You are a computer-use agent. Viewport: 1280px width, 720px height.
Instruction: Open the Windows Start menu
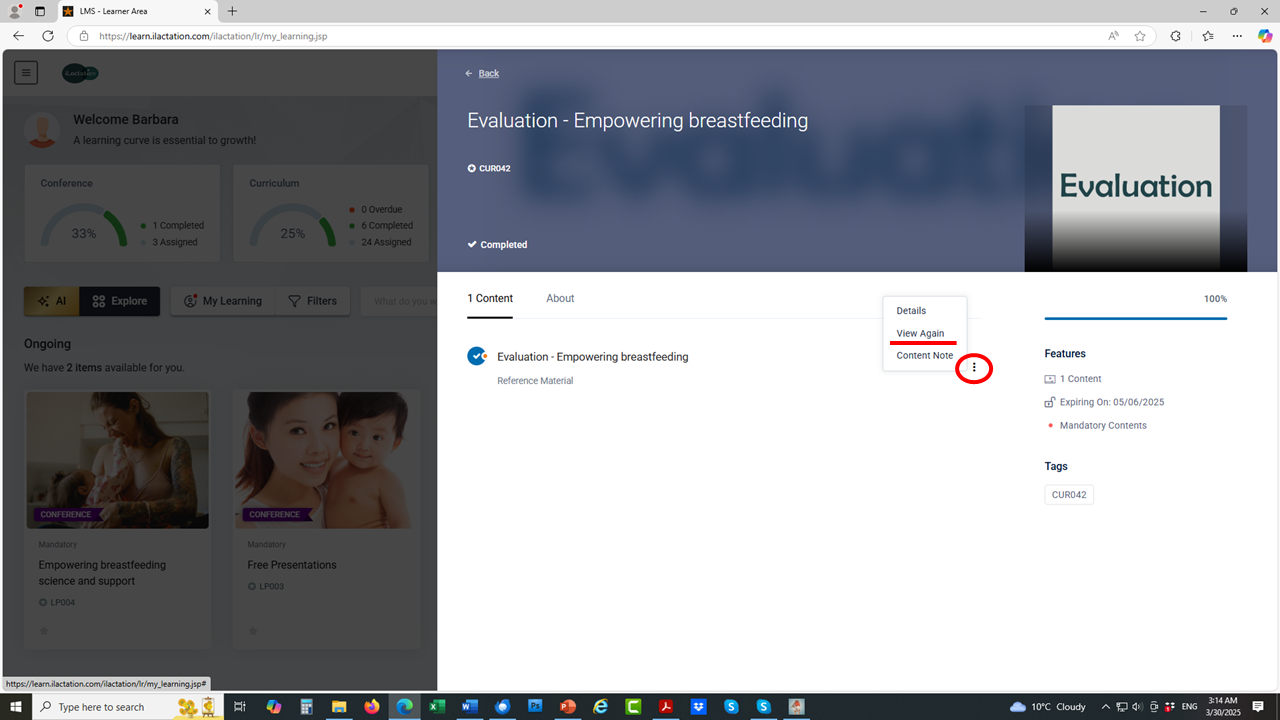tap(15, 707)
